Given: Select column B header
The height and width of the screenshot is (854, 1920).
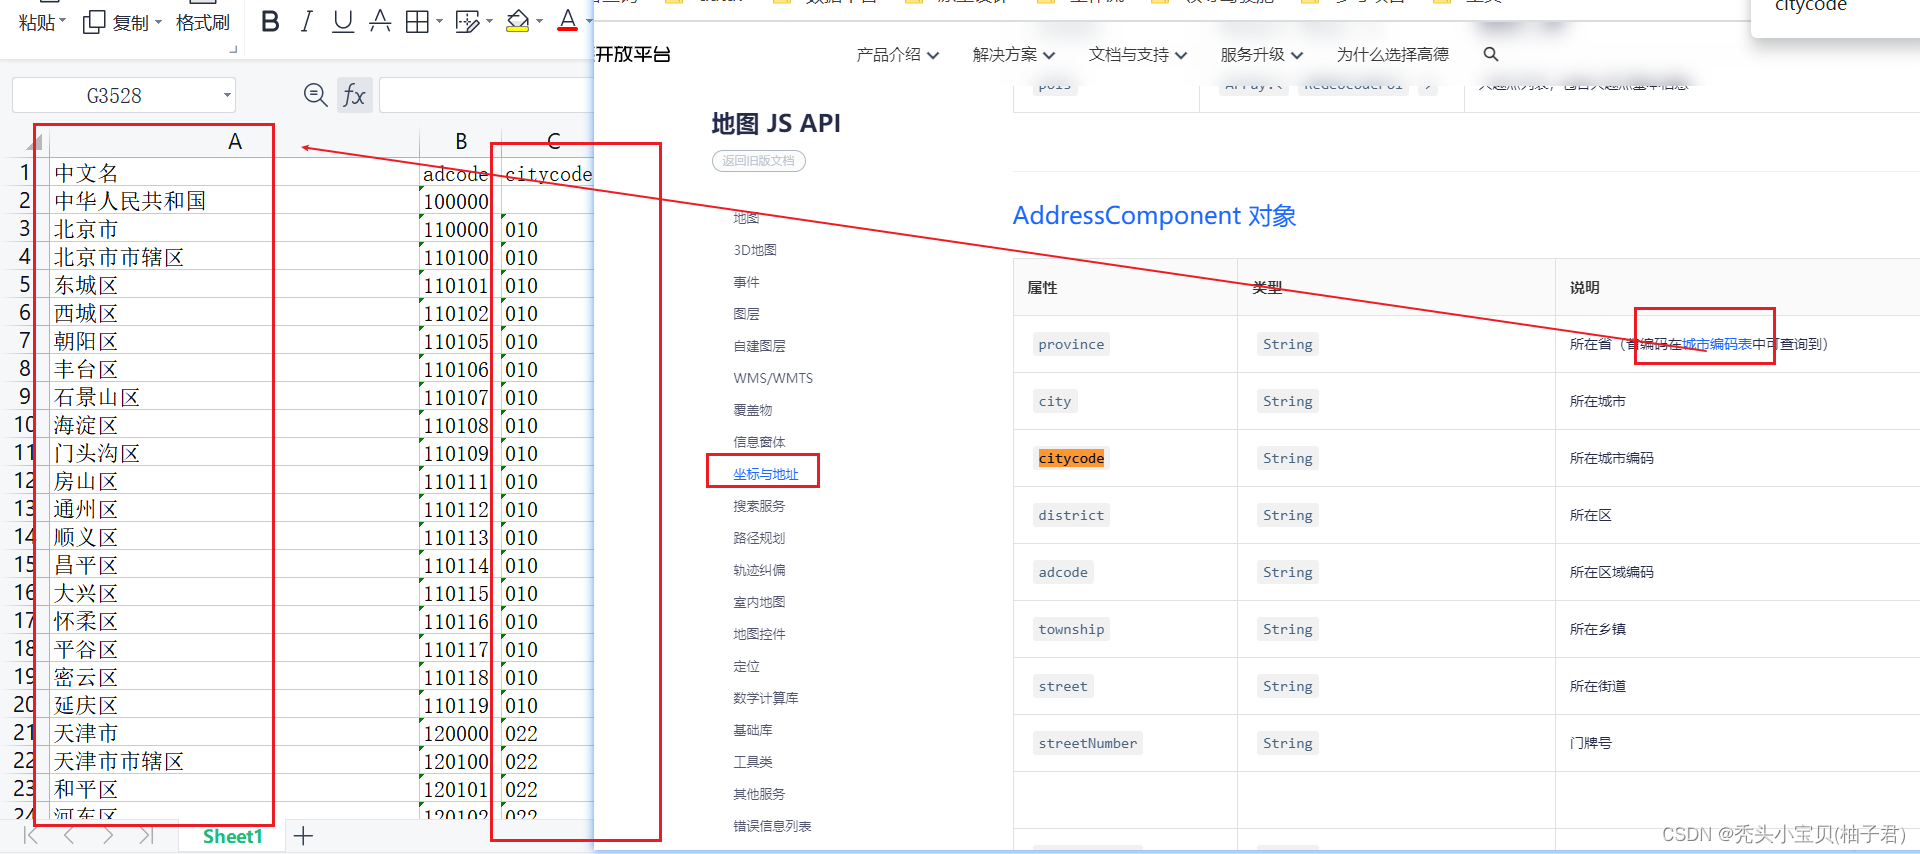Looking at the screenshot, I should pos(461,142).
